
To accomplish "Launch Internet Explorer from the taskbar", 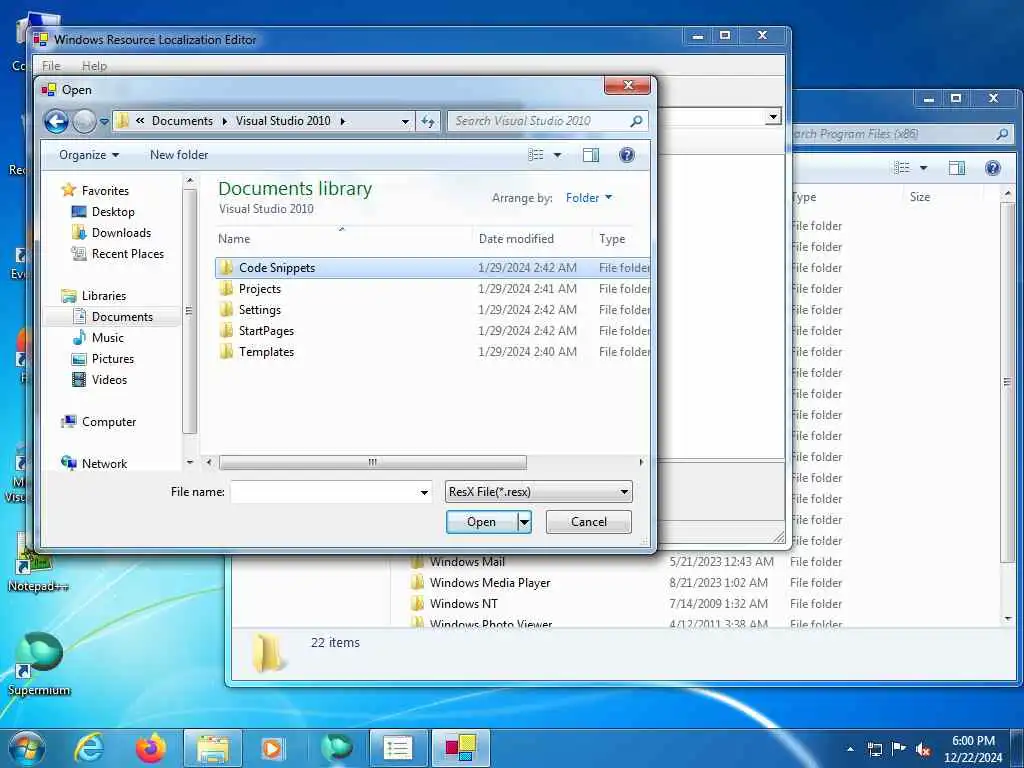I will [x=89, y=748].
